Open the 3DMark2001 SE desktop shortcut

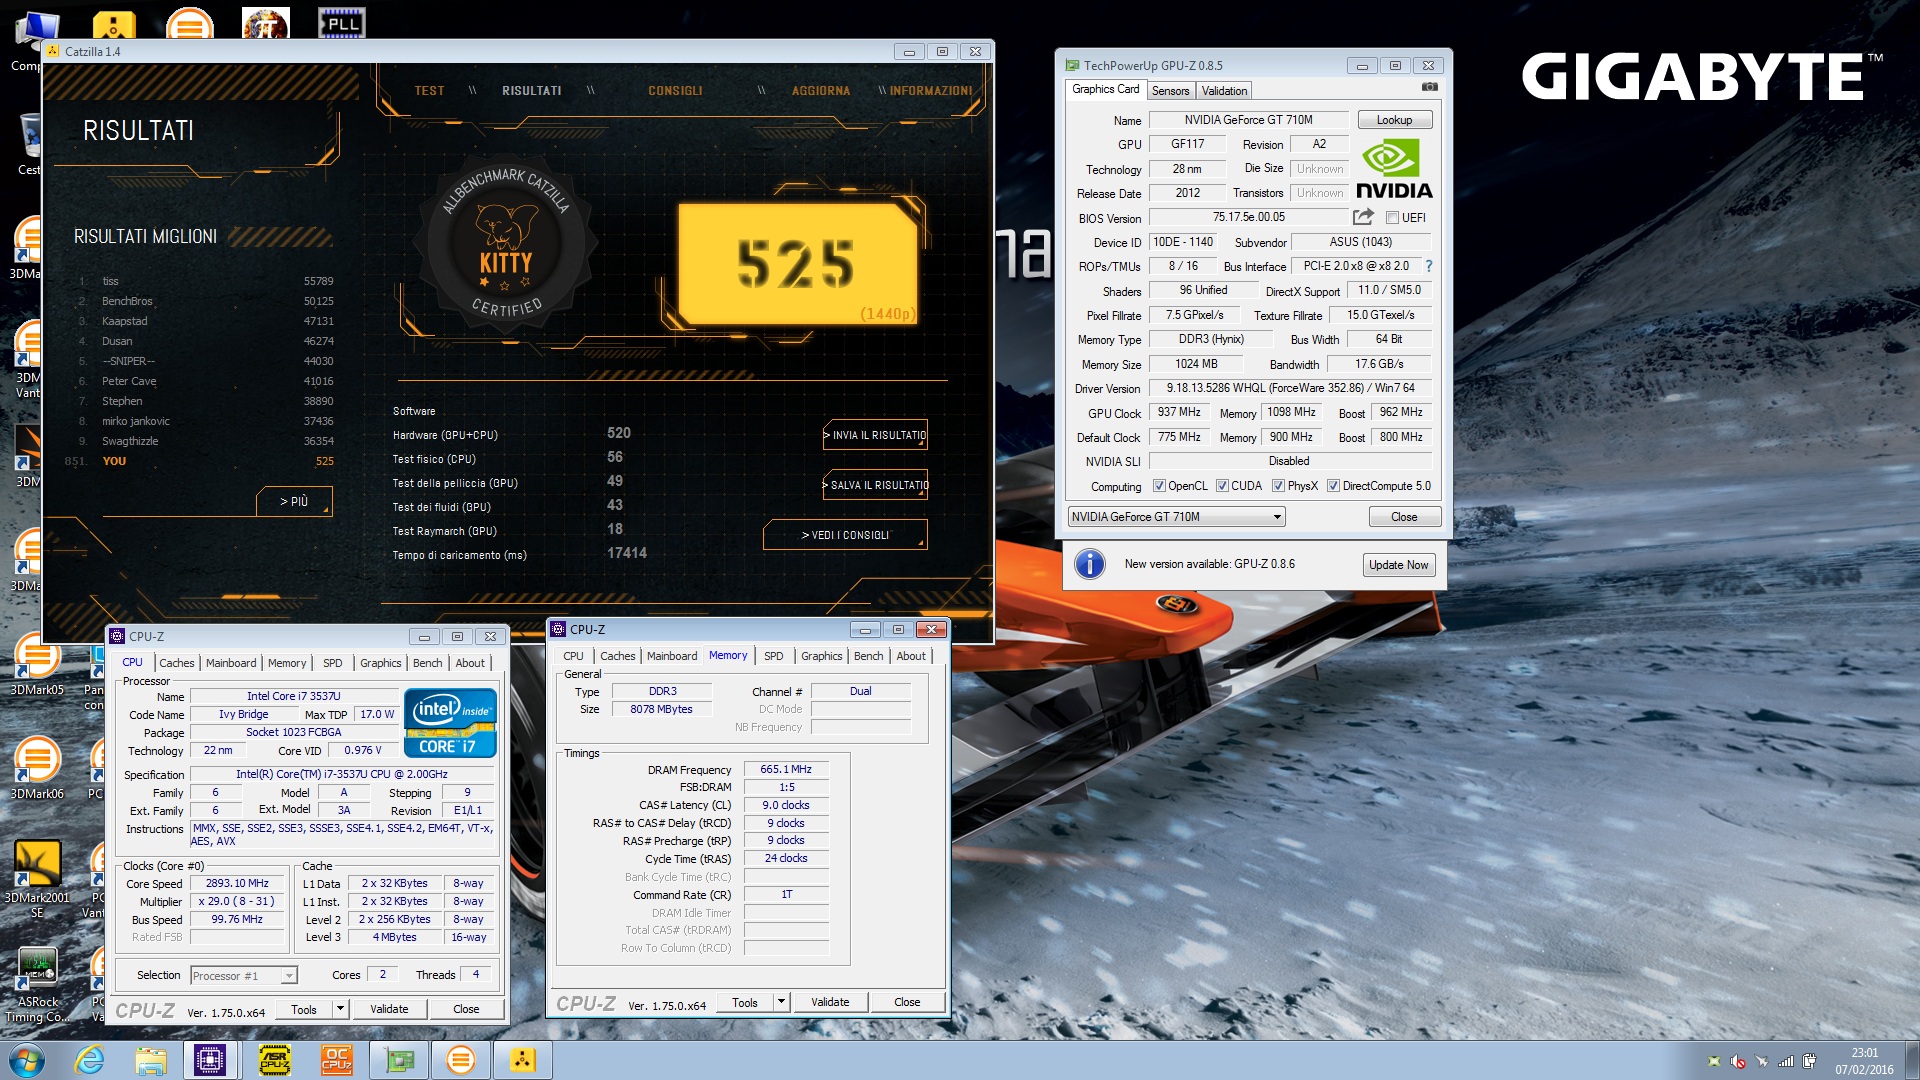(37, 880)
